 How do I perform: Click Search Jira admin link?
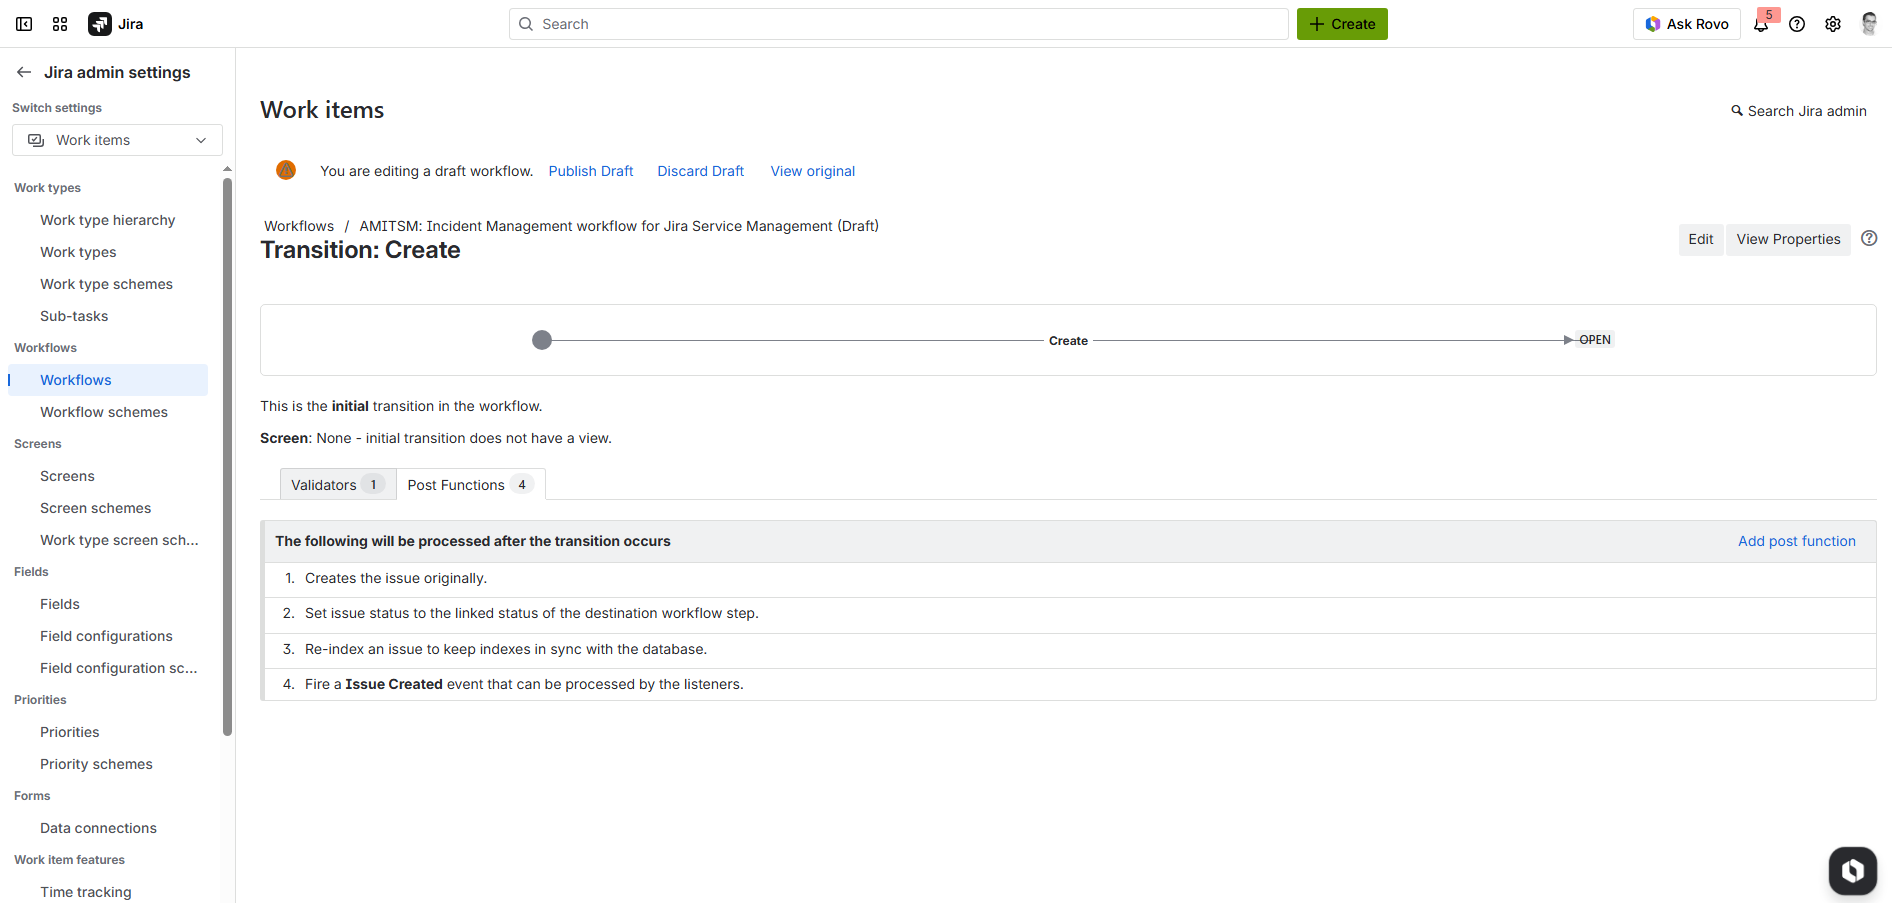[x=1799, y=111]
